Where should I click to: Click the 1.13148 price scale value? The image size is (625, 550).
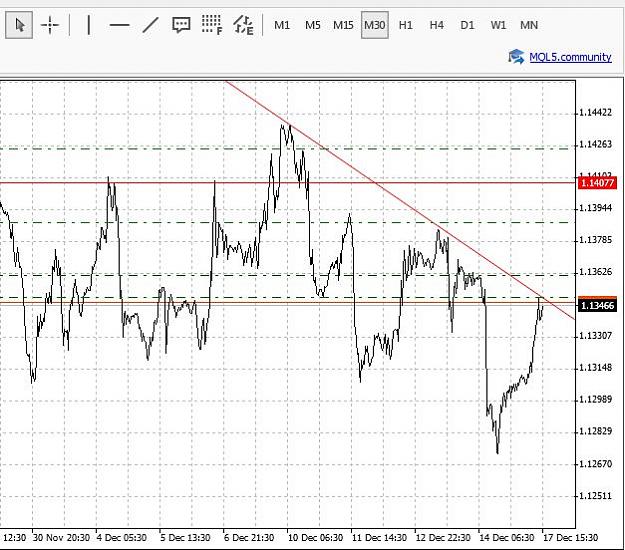click(596, 367)
